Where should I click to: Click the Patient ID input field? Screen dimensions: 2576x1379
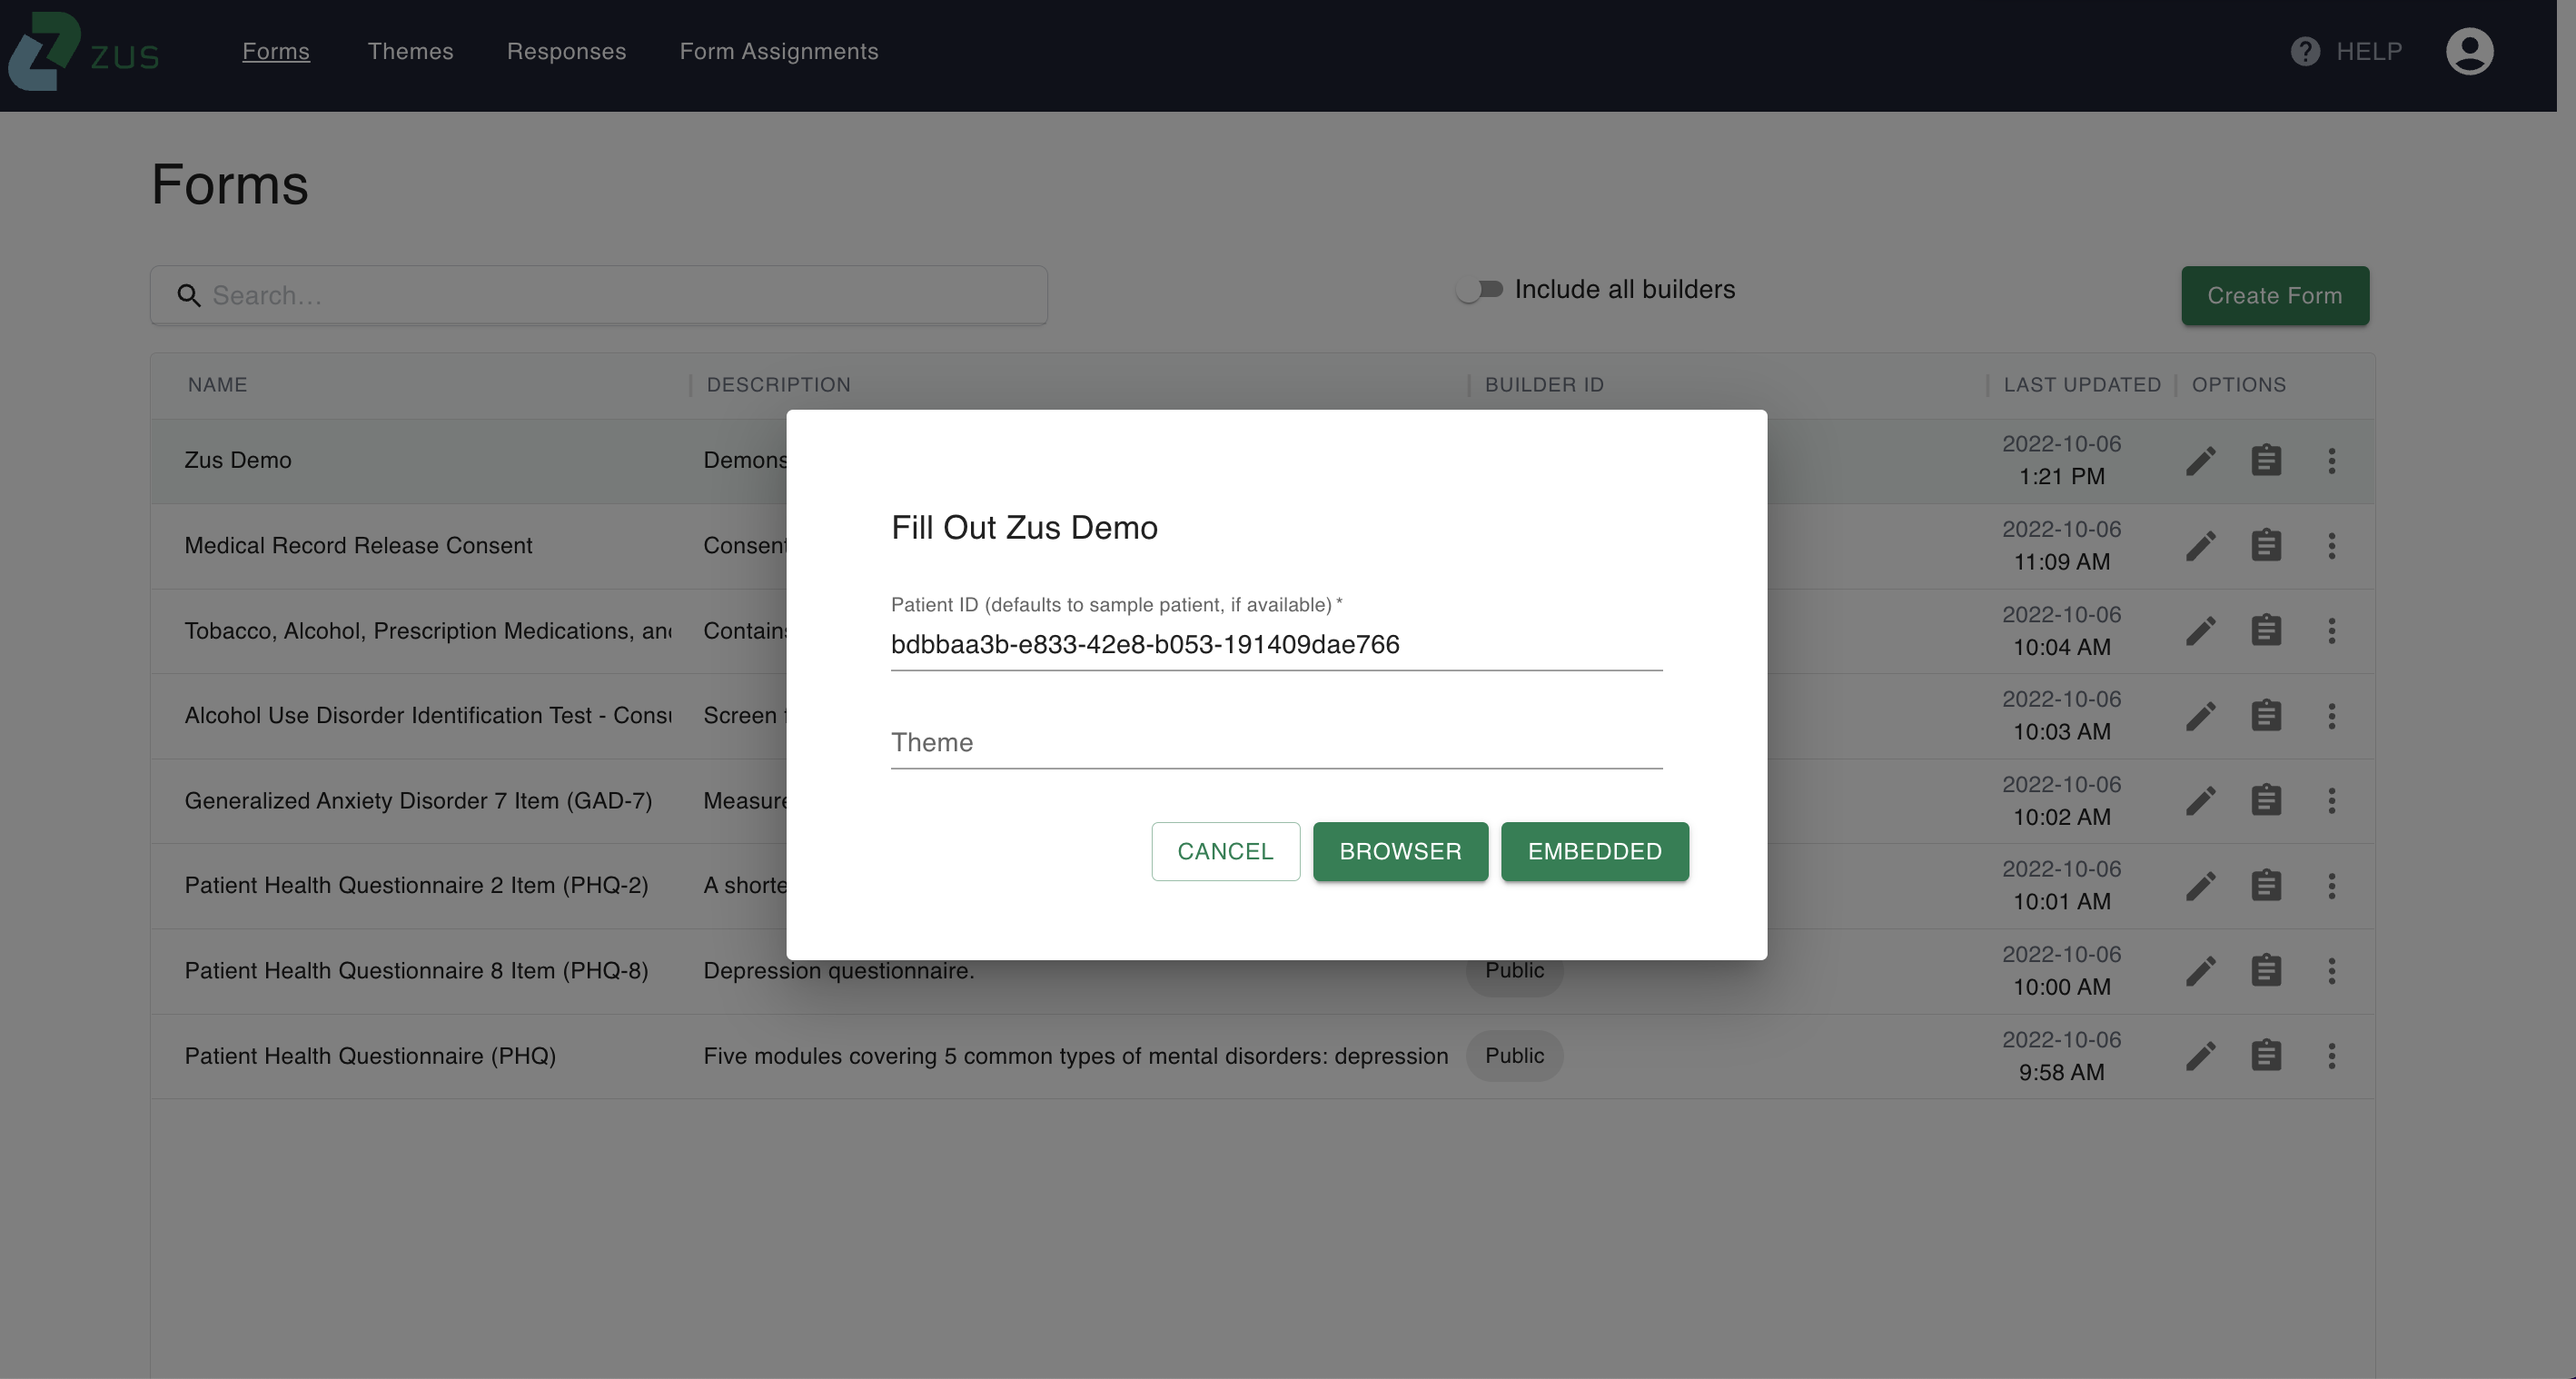(1276, 645)
